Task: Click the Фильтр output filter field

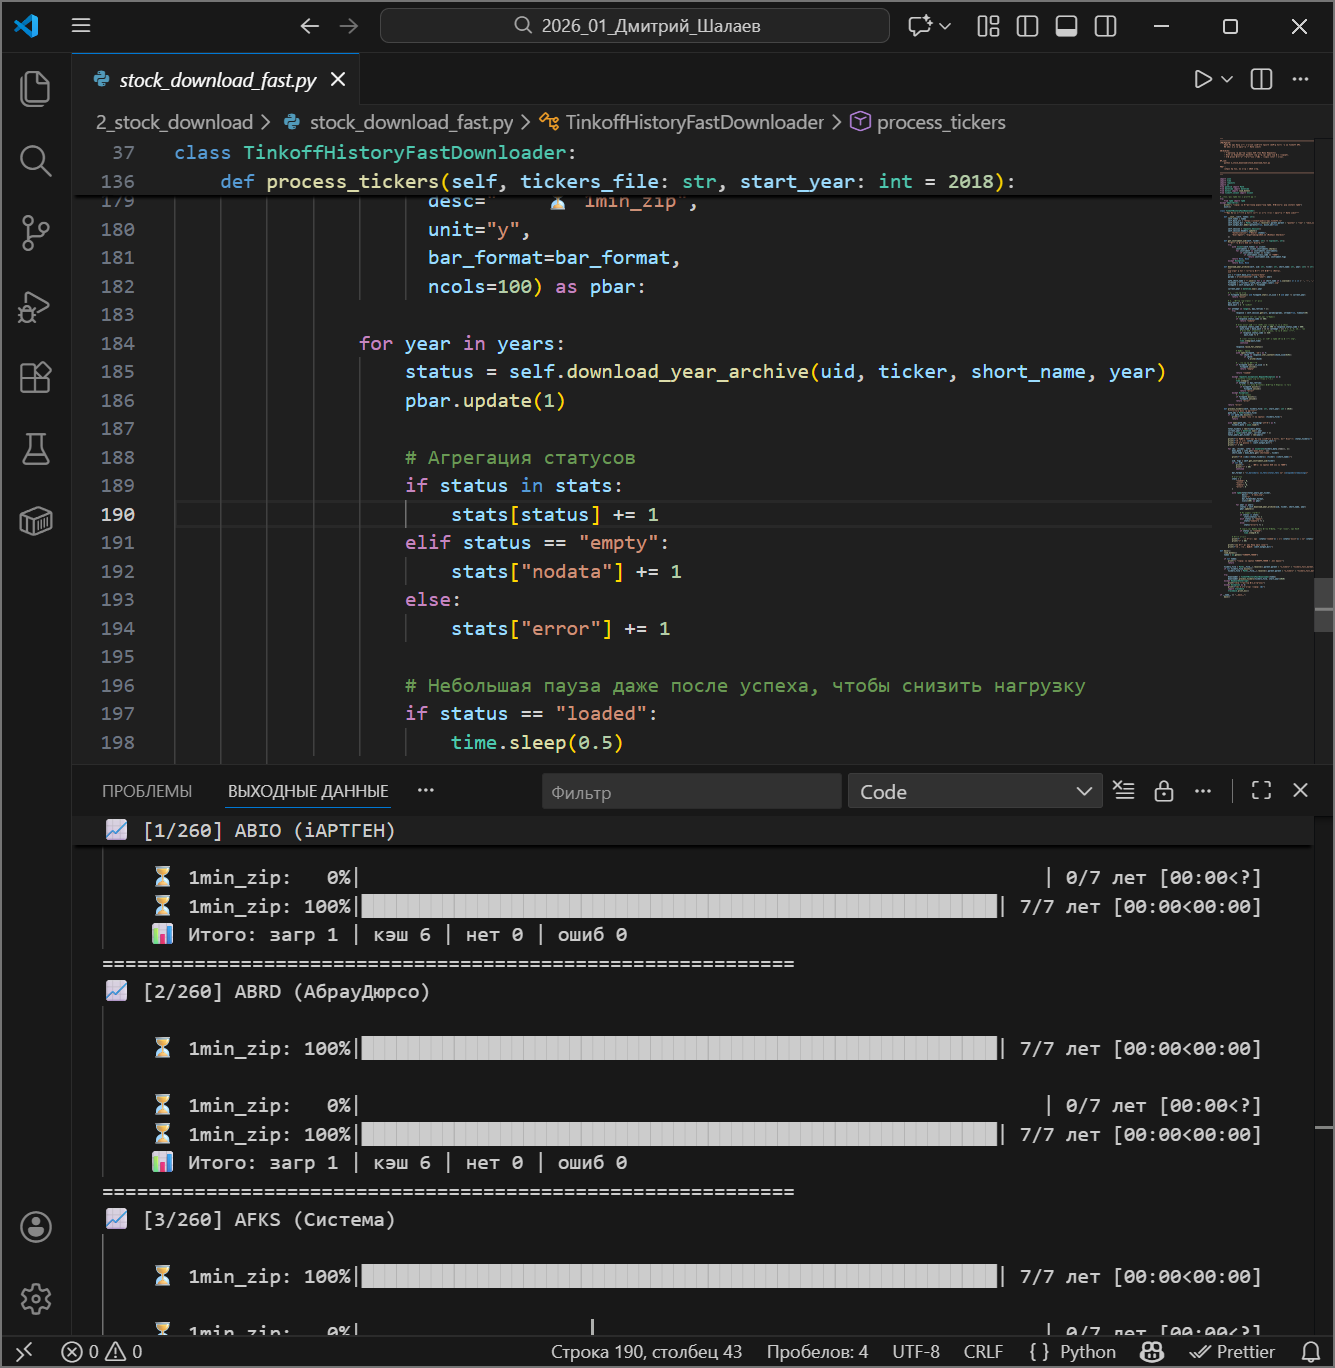Action: click(x=690, y=791)
